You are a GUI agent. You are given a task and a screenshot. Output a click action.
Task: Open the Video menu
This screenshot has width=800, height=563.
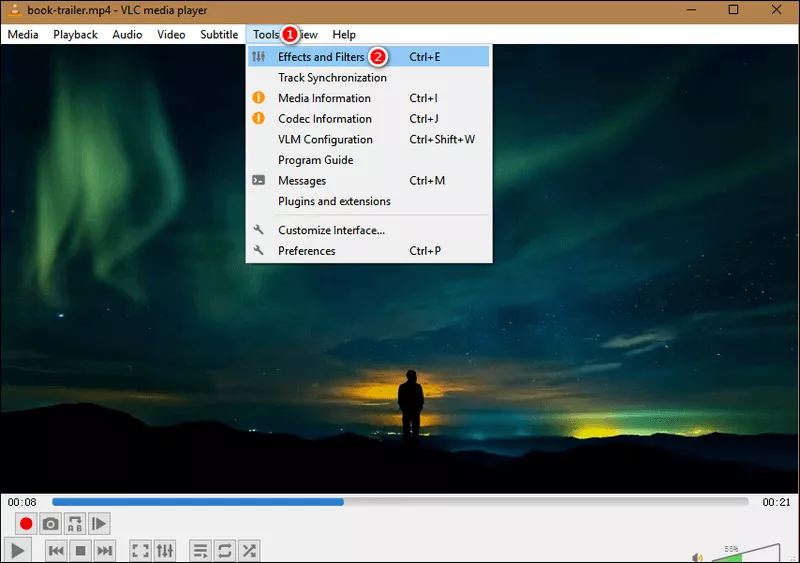171,35
